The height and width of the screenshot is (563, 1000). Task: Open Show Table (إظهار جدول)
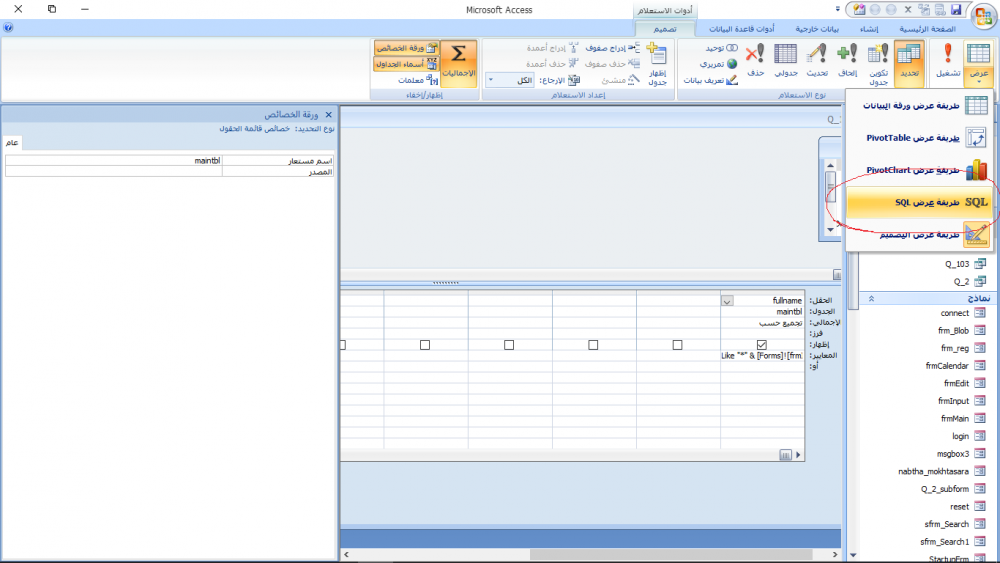[x=658, y=64]
